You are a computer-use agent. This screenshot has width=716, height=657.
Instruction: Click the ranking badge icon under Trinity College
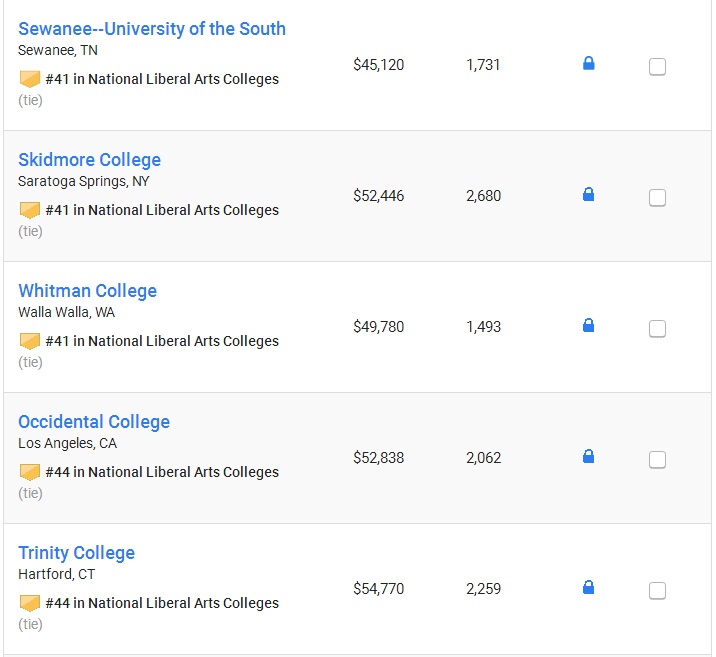click(x=30, y=603)
